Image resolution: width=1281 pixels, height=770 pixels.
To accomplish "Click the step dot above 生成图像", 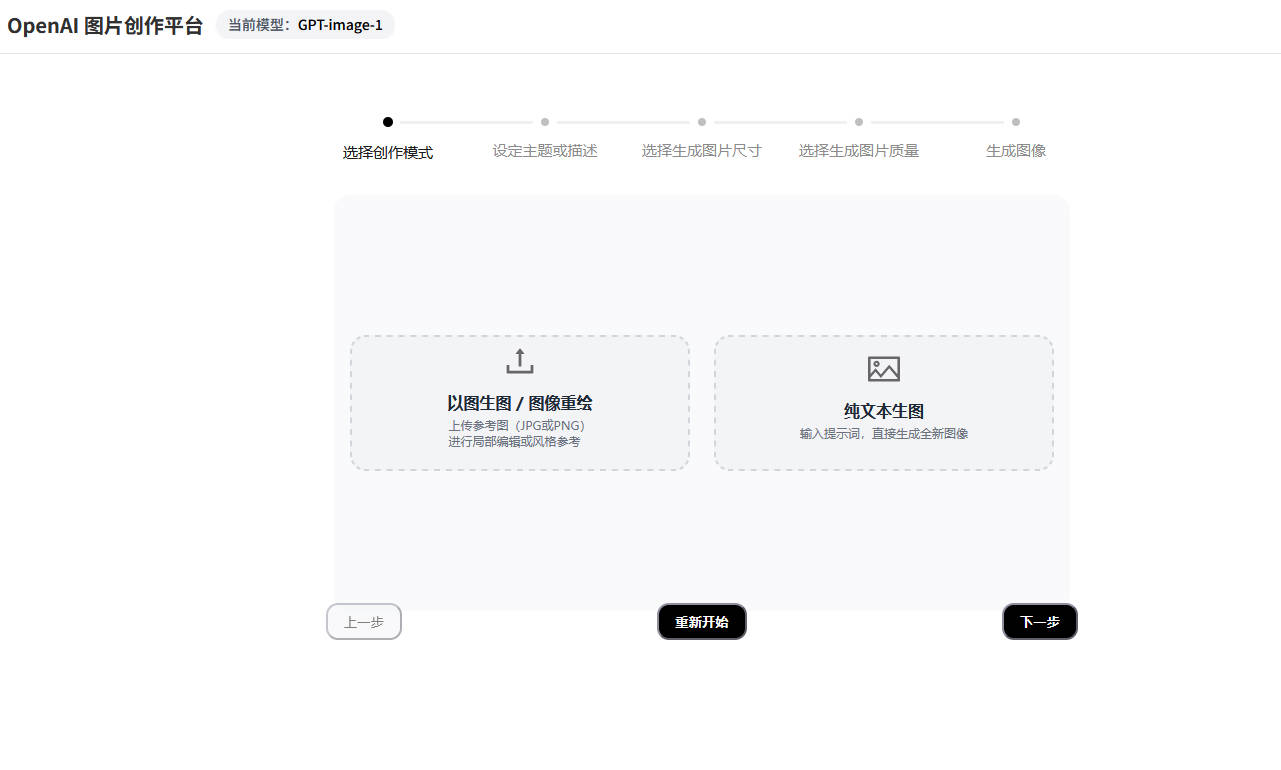I will coord(1016,122).
